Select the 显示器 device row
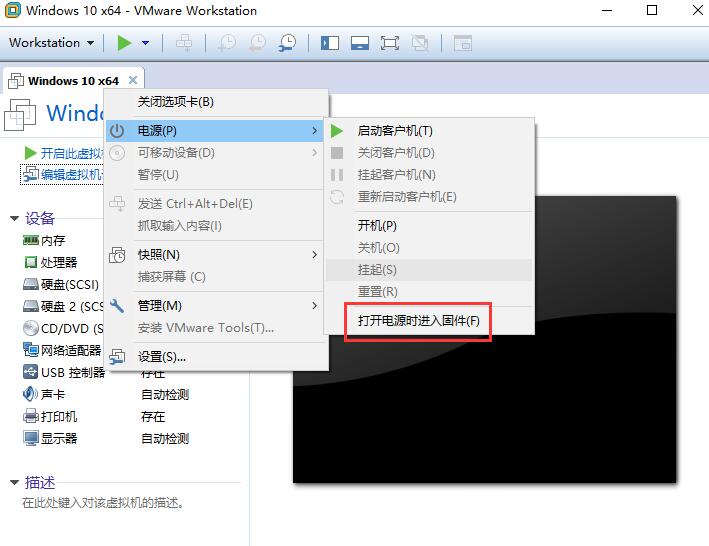 tap(50, 438)
